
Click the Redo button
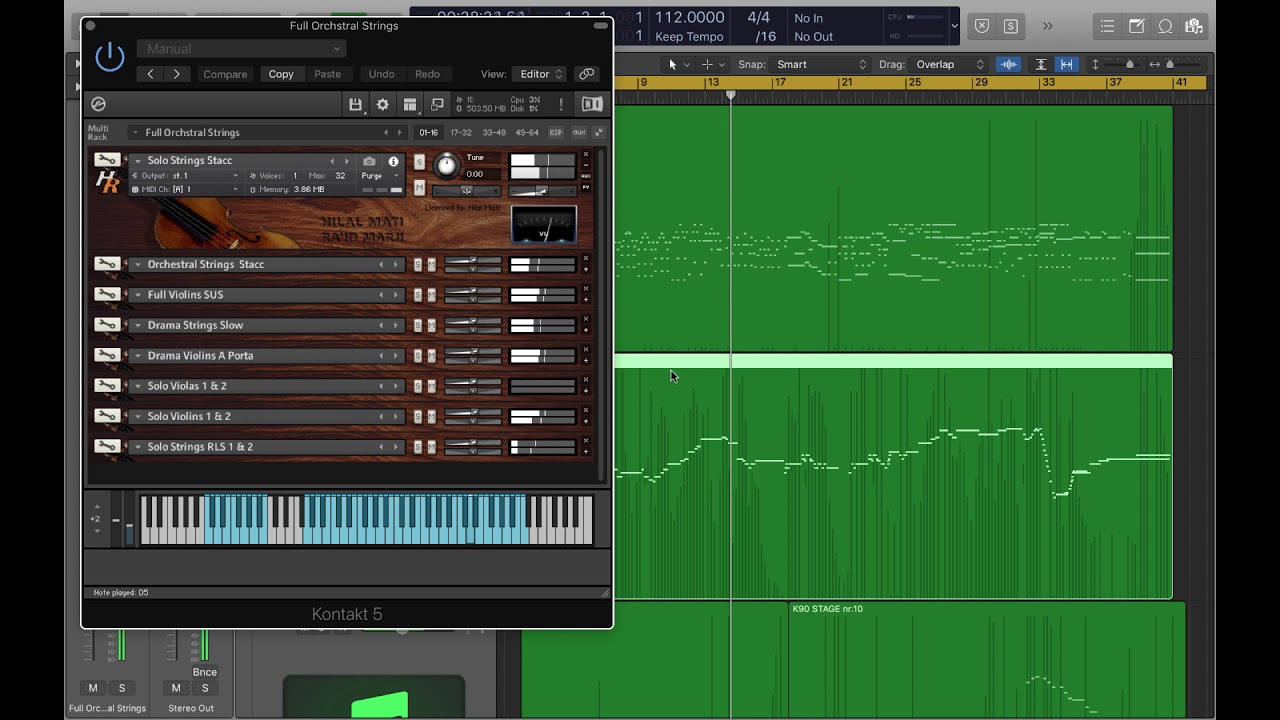[x=427, y=74]
